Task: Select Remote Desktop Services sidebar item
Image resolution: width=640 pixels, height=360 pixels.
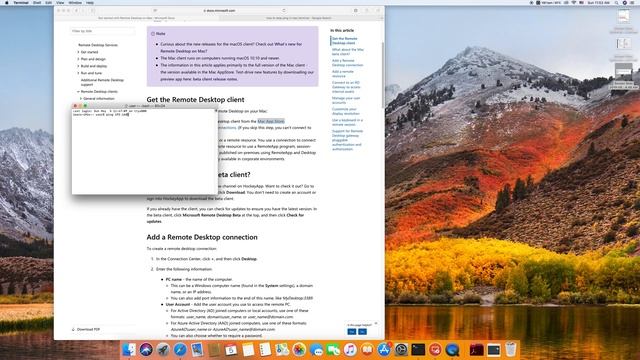Action: 98,45
